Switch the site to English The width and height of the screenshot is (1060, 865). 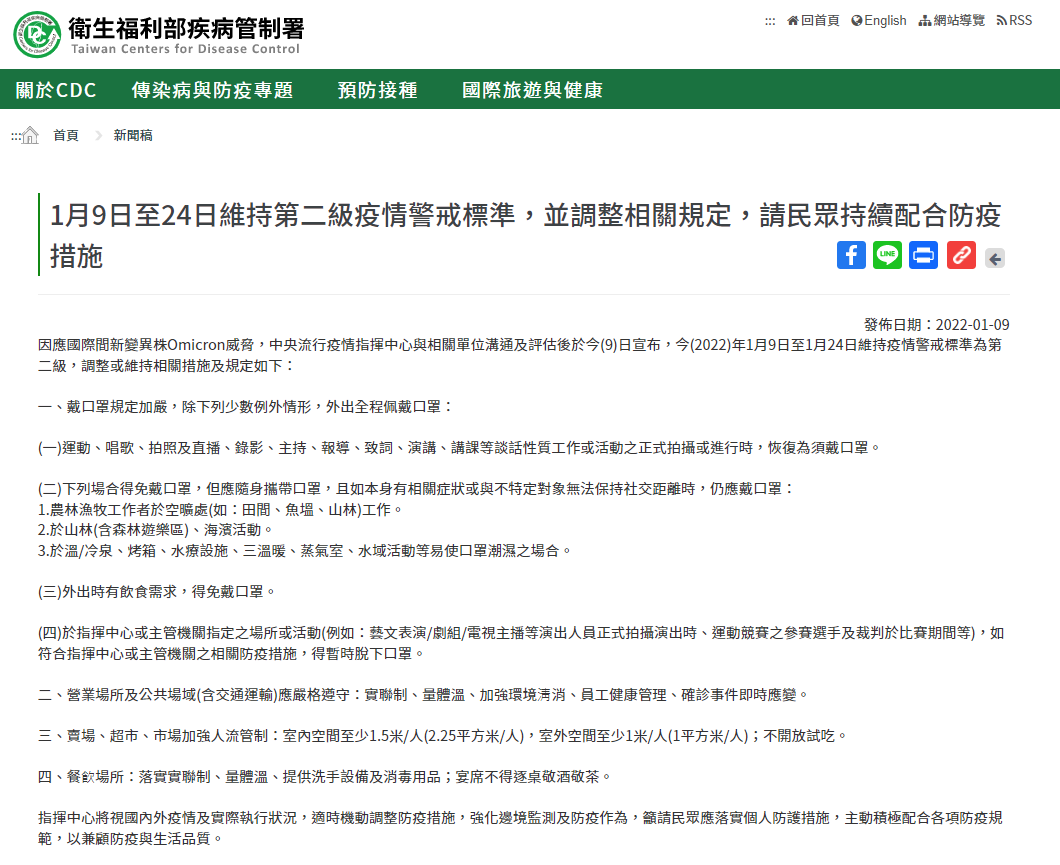tap(879, 21)
